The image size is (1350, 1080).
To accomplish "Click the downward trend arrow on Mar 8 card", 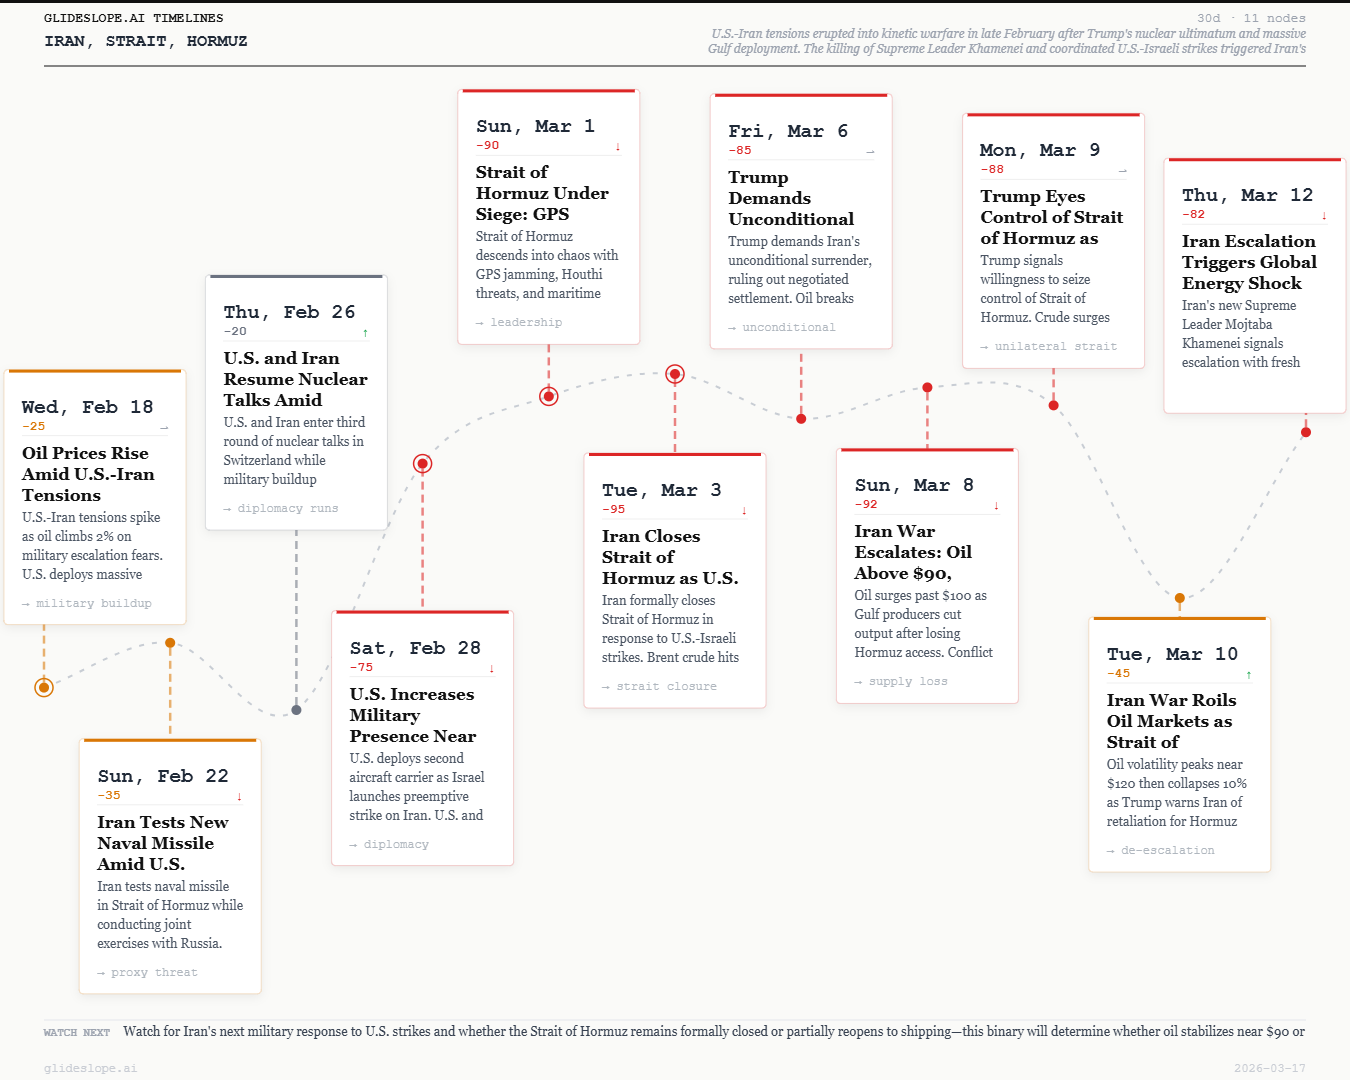I will pos(996,505).
